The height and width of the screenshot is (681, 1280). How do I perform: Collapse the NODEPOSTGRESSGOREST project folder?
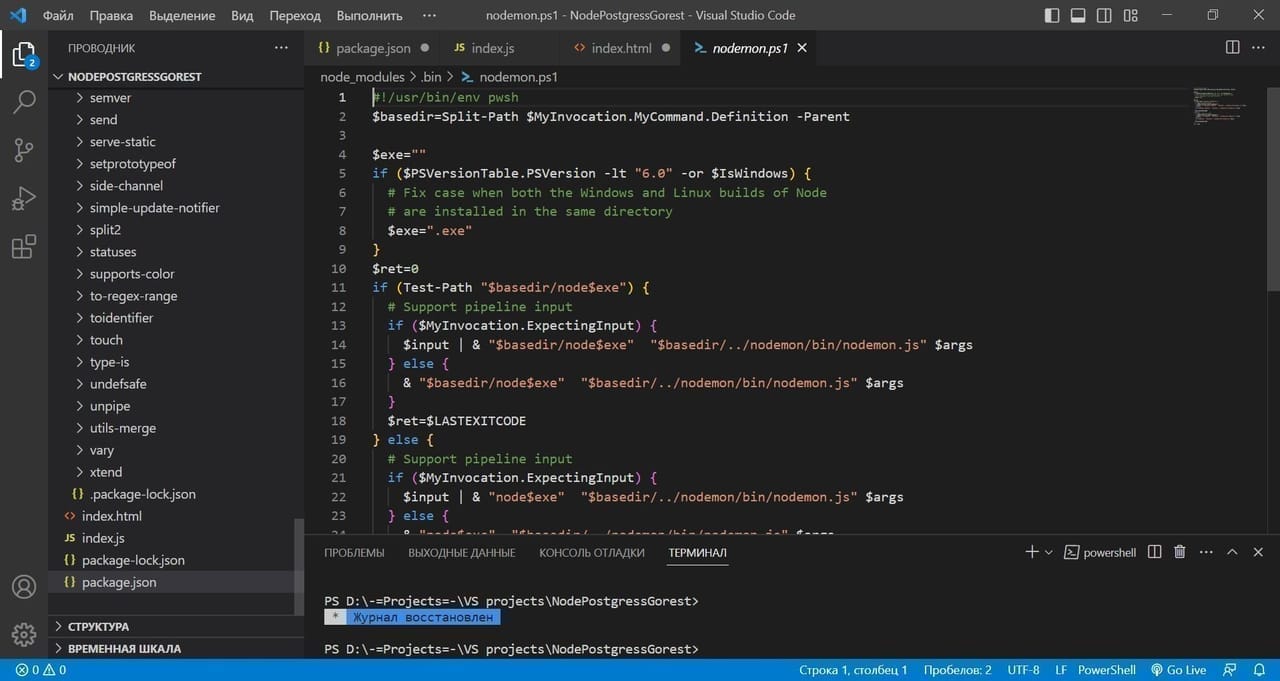pyautogui.click(x=135, y=76)
